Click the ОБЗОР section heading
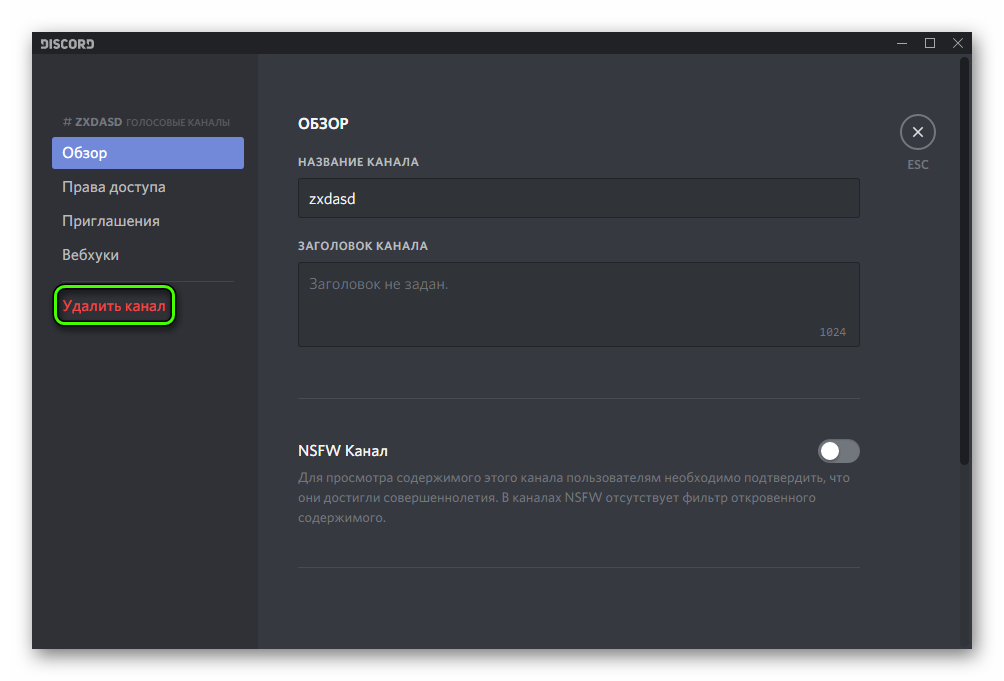1004x681 pixels. (323, 124)
